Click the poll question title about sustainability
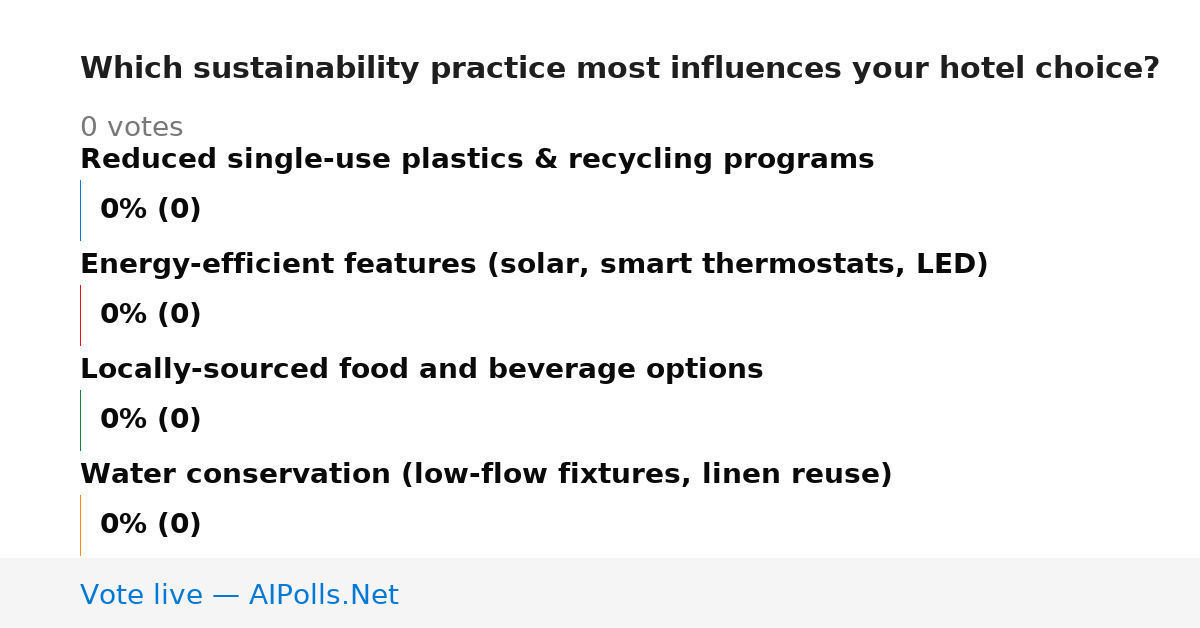Screen dimensions: 1200x628 coord(619,69)
